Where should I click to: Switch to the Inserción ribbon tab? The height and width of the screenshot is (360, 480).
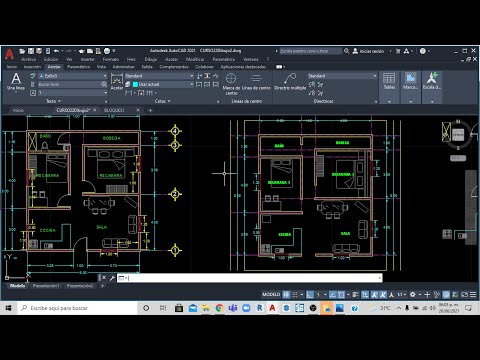point(32,67)
